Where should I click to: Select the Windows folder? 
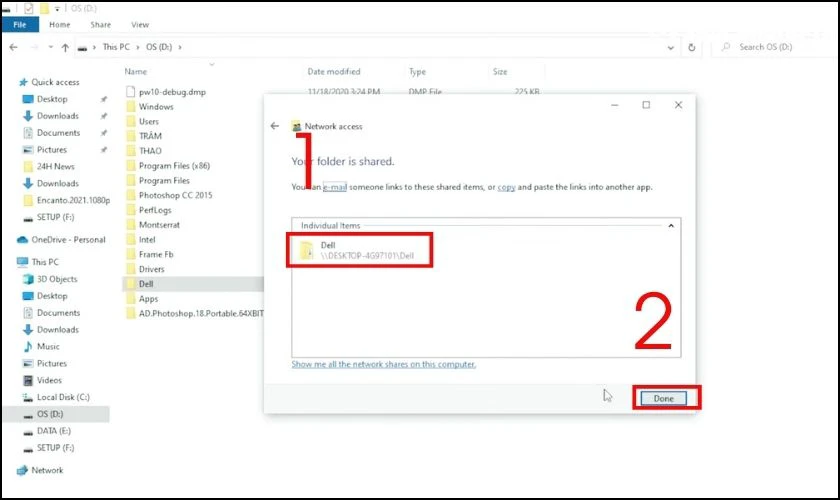click(150, 107)
